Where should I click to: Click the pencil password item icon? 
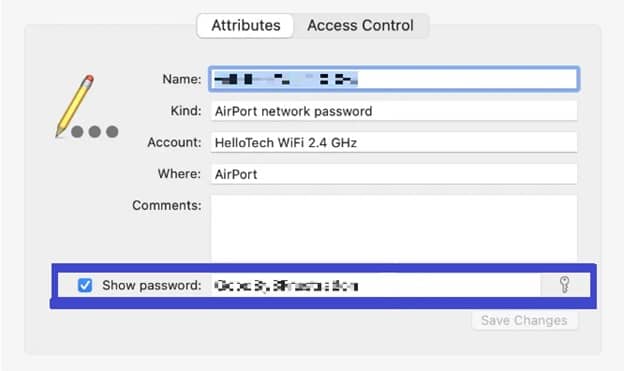pos(76,105)
